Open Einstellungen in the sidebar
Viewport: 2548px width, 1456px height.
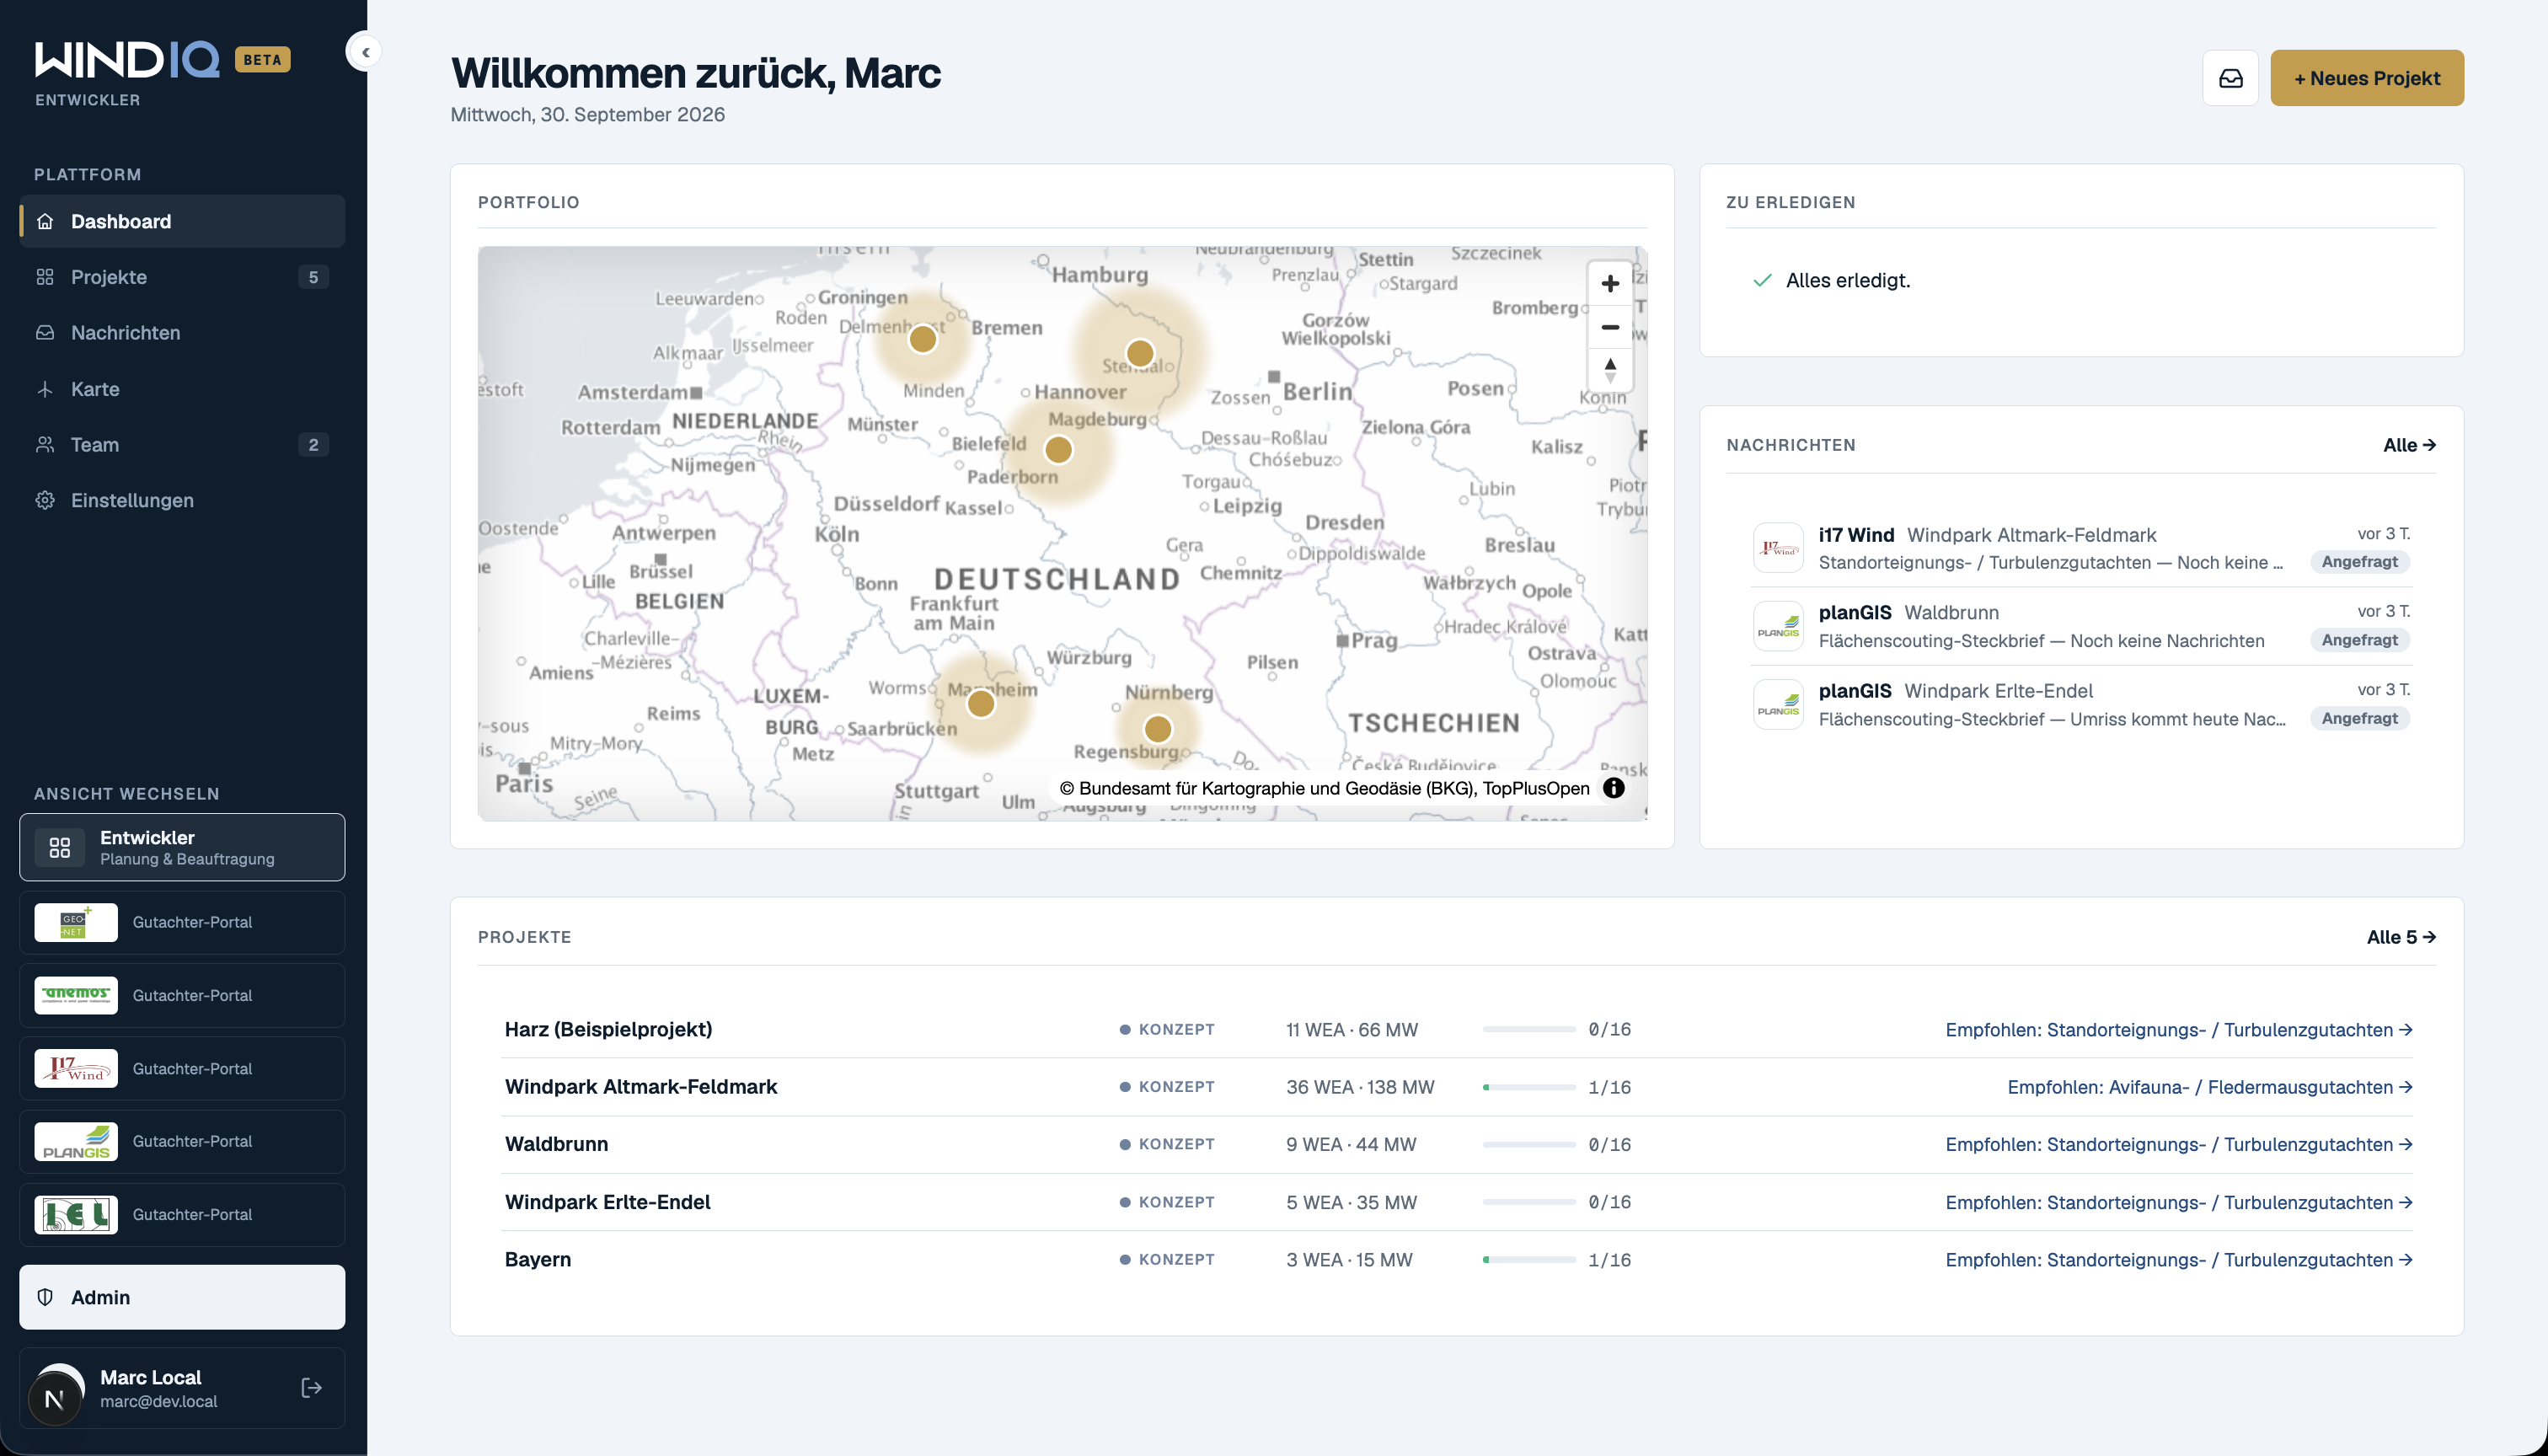coord(182,500)
